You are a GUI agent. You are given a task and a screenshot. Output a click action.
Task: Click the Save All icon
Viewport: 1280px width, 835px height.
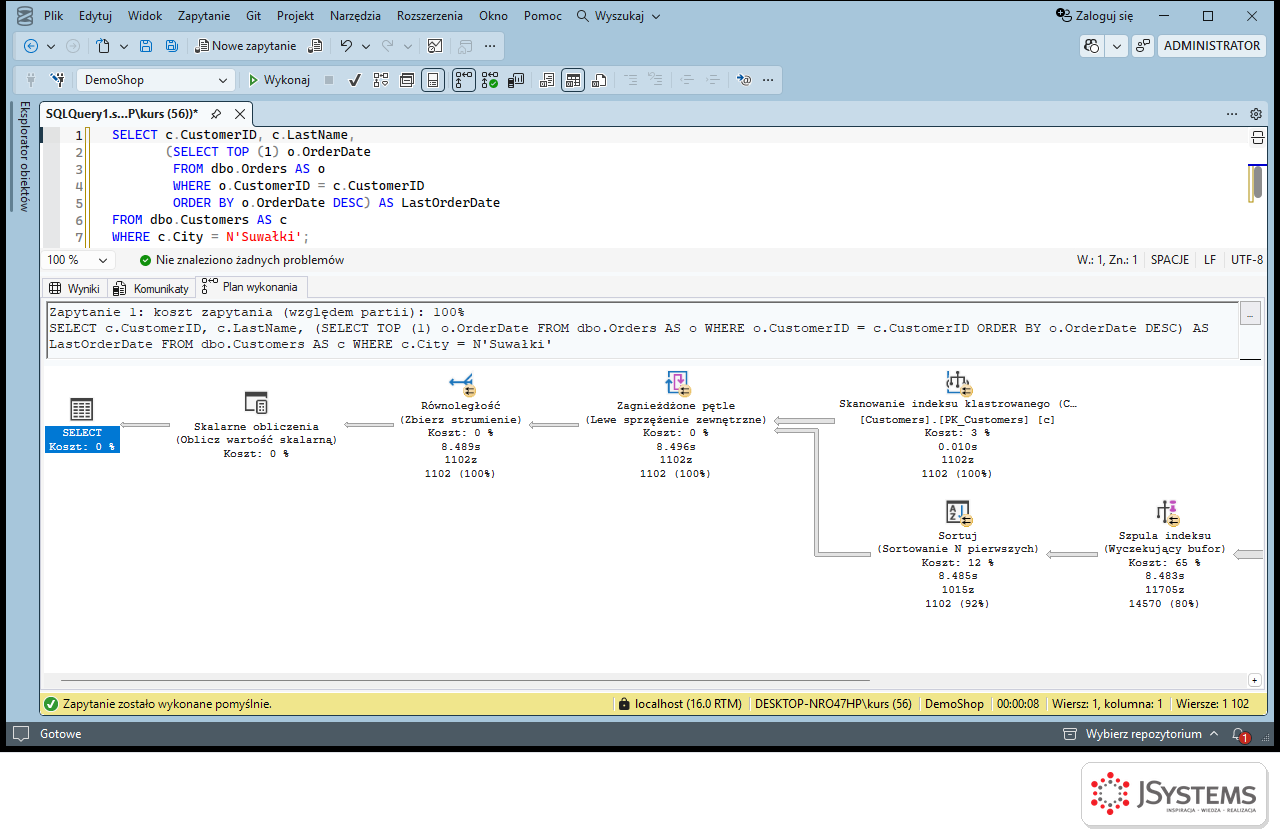tap(172, 46)
